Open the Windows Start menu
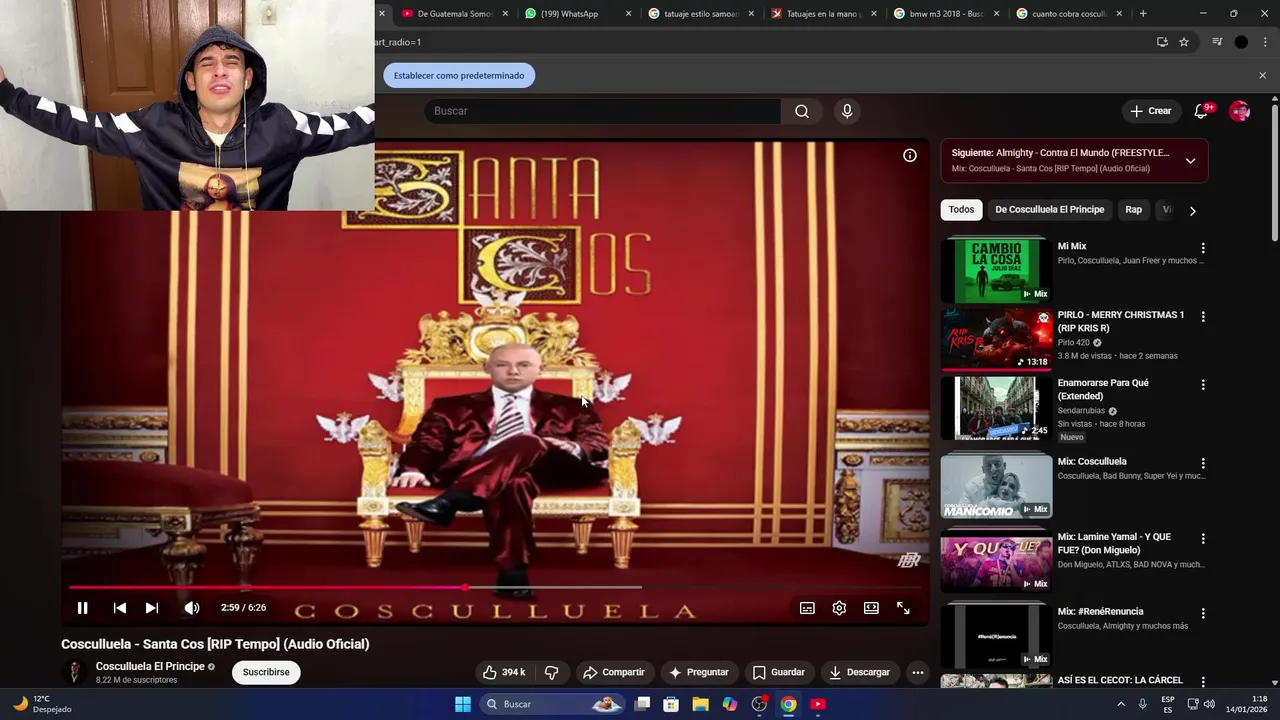This screenshot has height=720, width=1280. click(463, 704)
